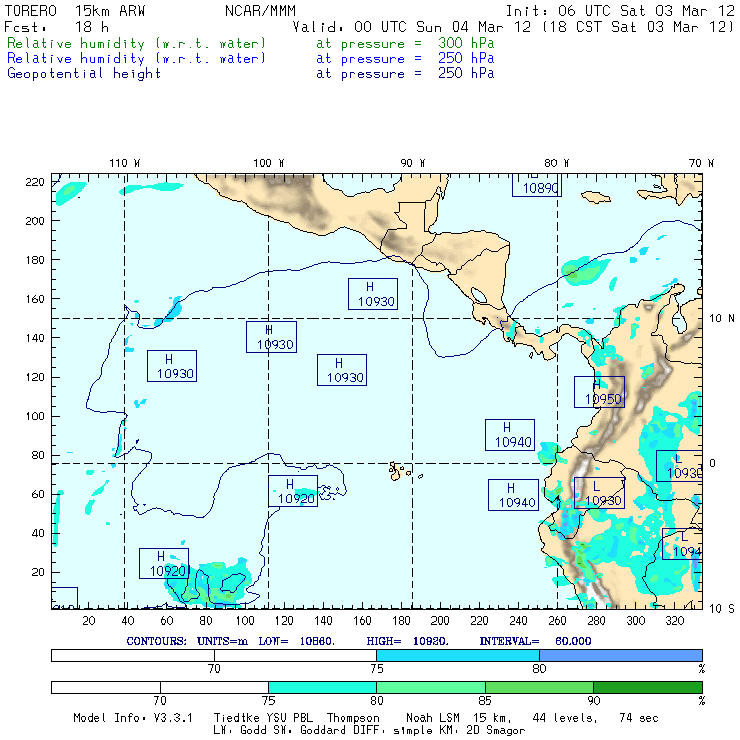This screenshot has width=740, height=740.
Task: Click the "300" x-axis tick label
Action: 636,621
